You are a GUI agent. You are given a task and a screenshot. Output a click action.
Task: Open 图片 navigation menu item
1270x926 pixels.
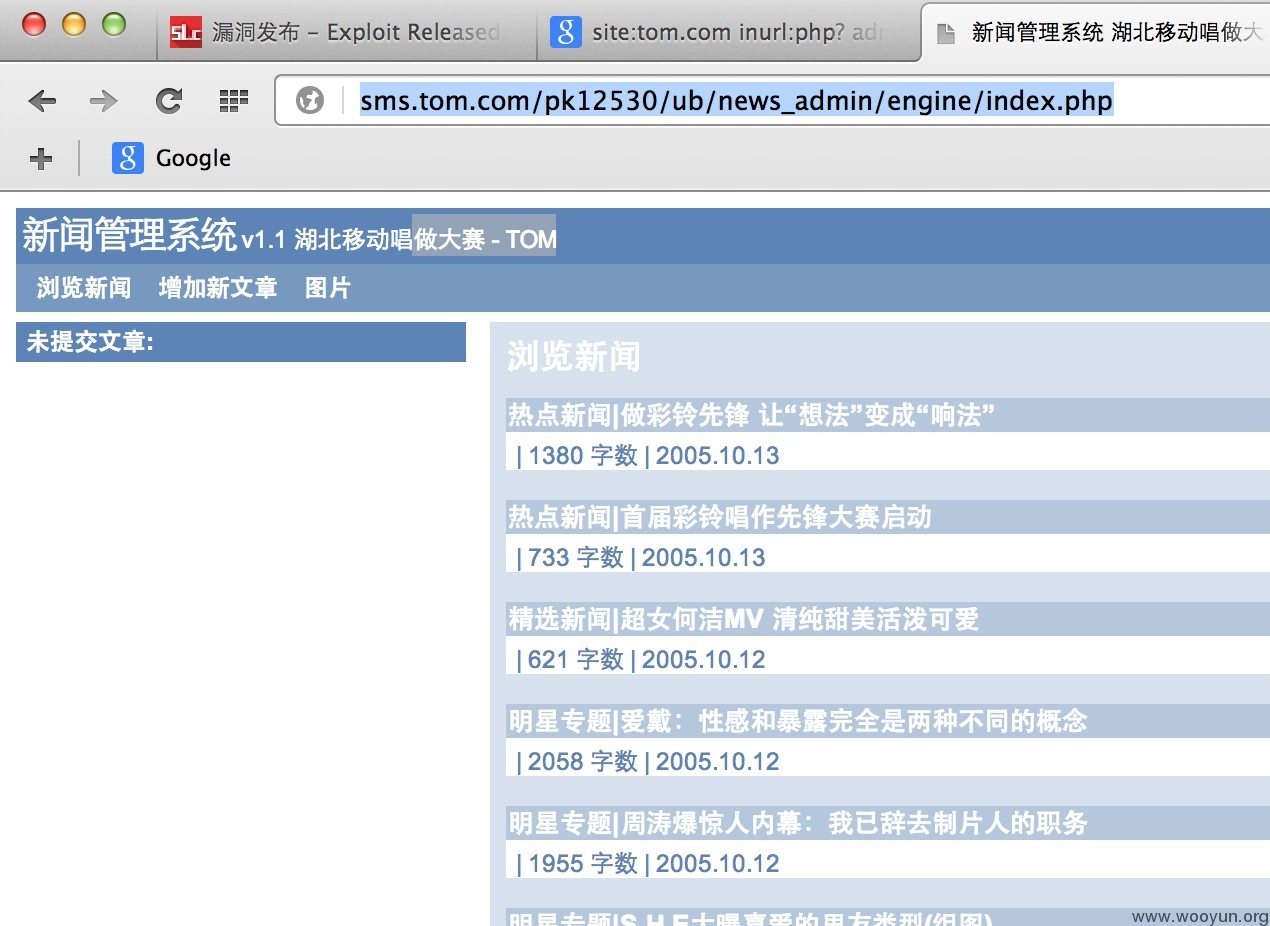coord(328,288)
